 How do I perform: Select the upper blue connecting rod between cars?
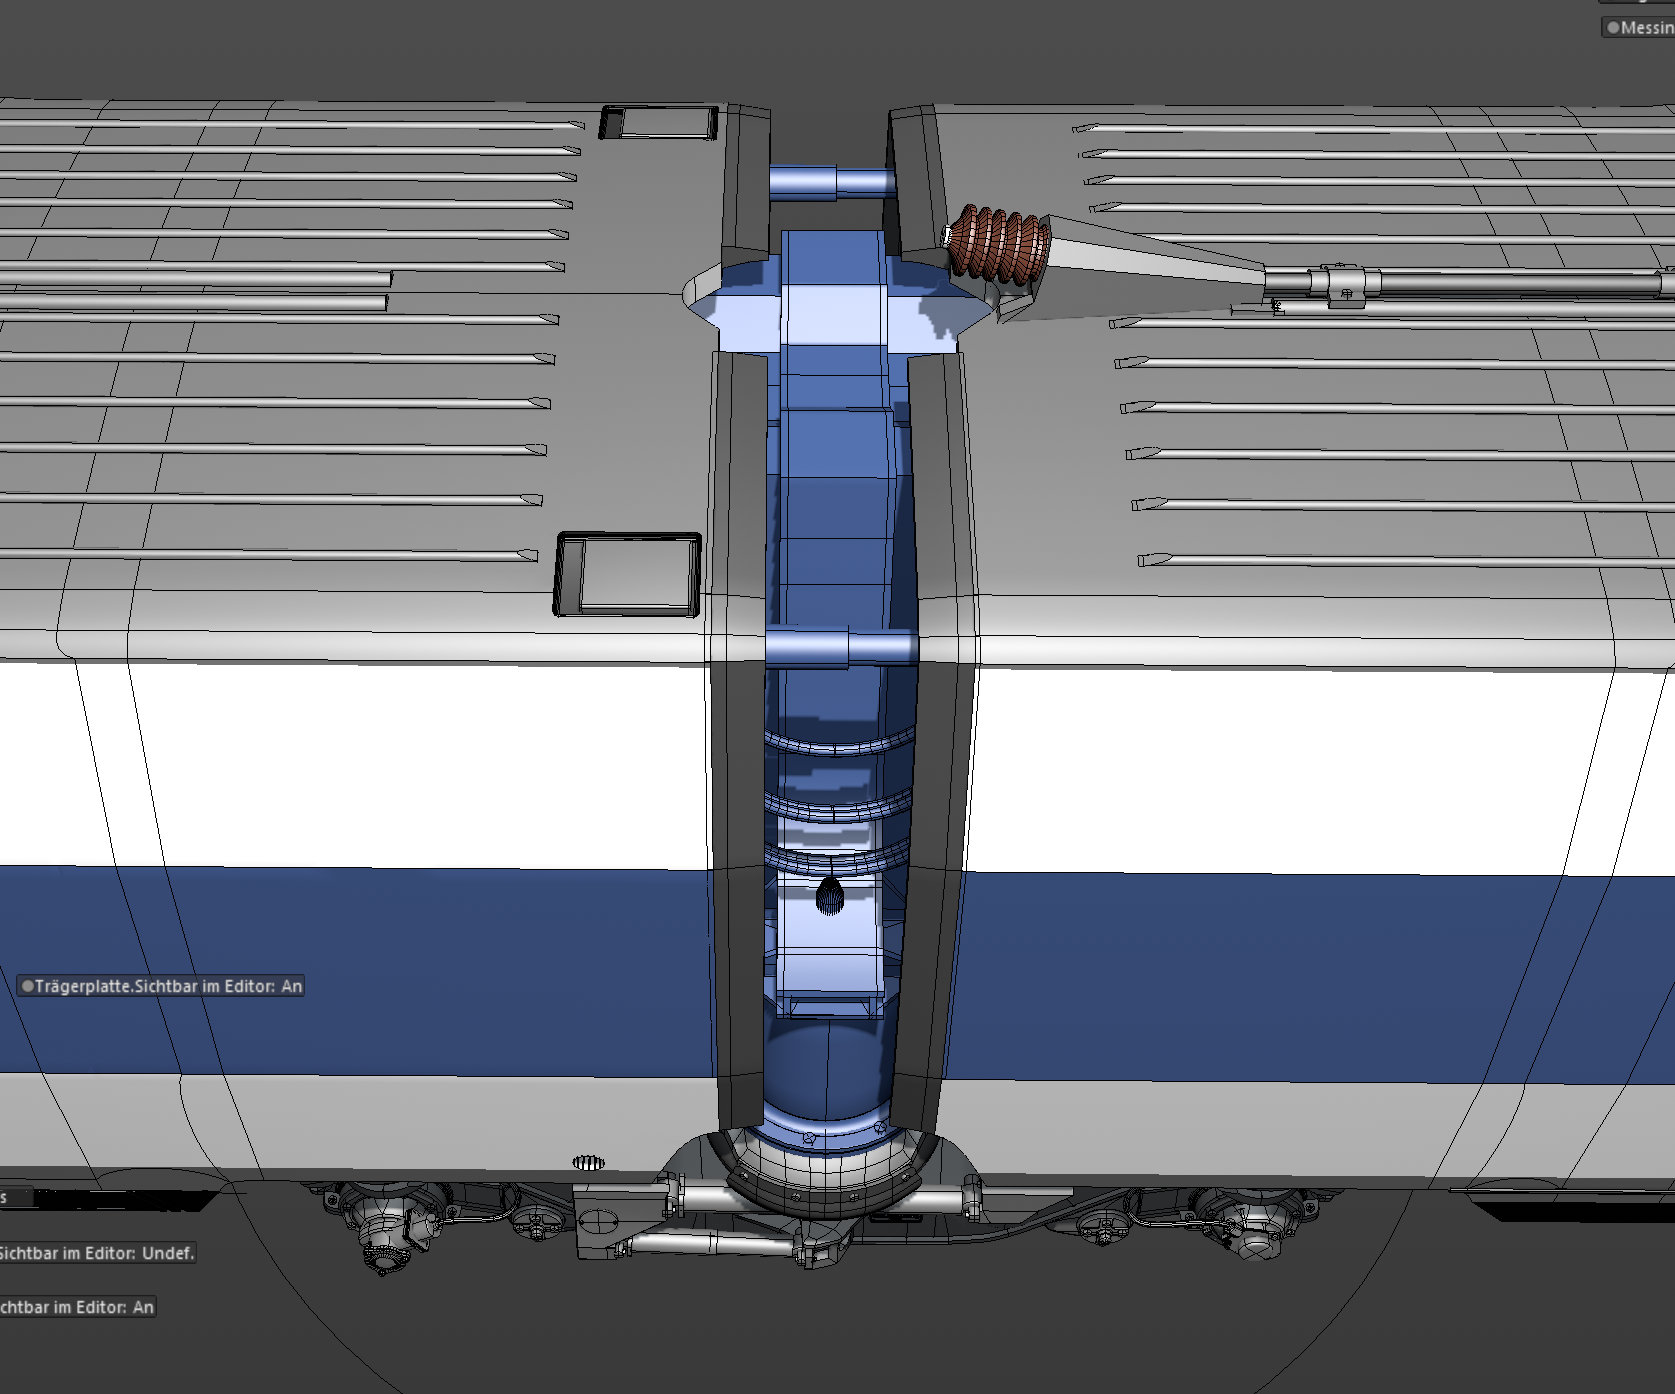click(x=829, y=182)
